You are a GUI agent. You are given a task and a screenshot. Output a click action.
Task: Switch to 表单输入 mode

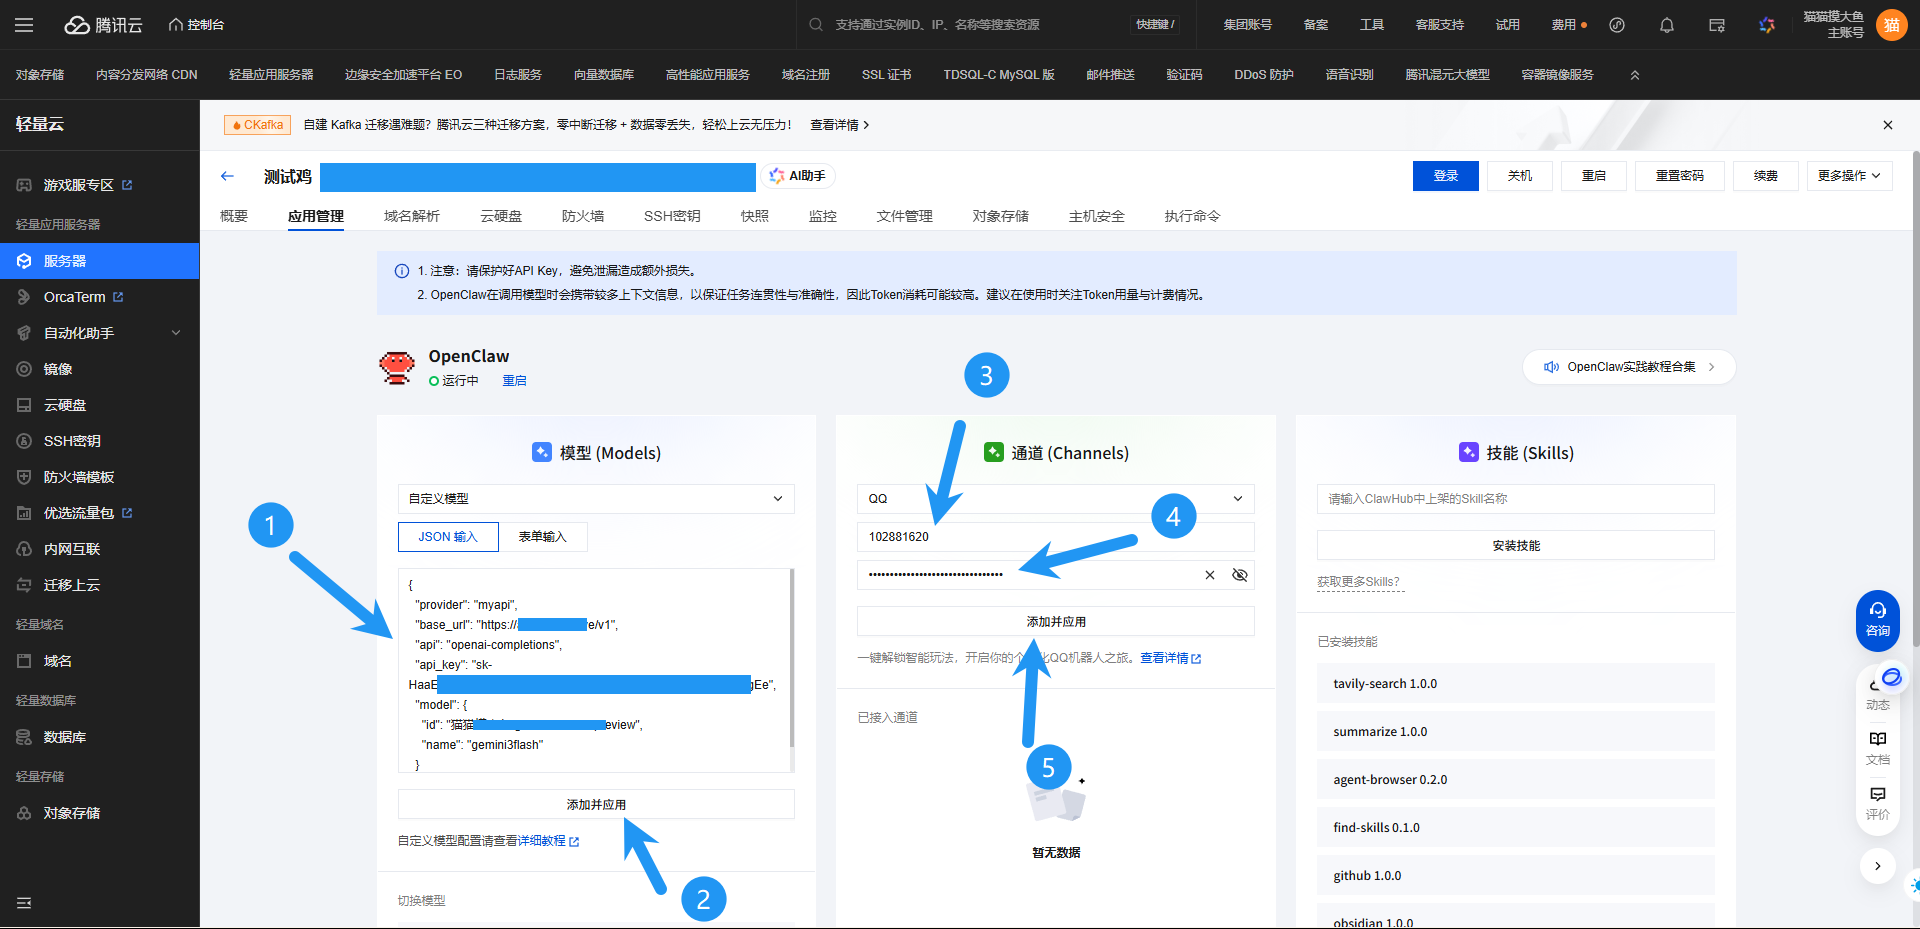(542, 537)
